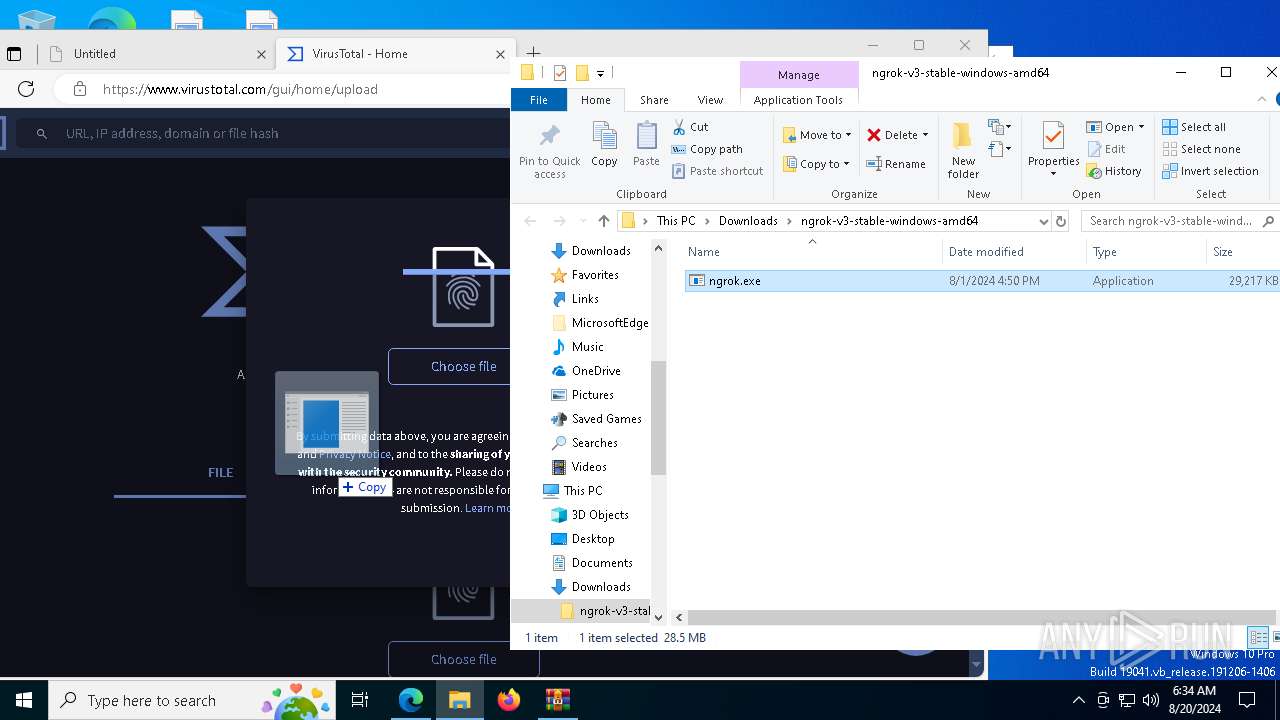The image size is (1280, 720).
Task: Switch to the Share ribbon tab
Action: 654,100
